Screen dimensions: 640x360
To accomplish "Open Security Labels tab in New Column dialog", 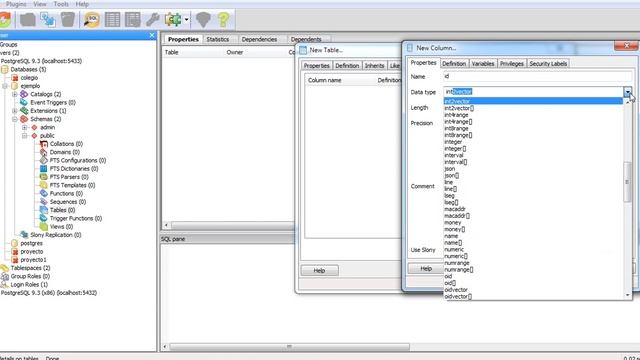I will coord(548,64).
